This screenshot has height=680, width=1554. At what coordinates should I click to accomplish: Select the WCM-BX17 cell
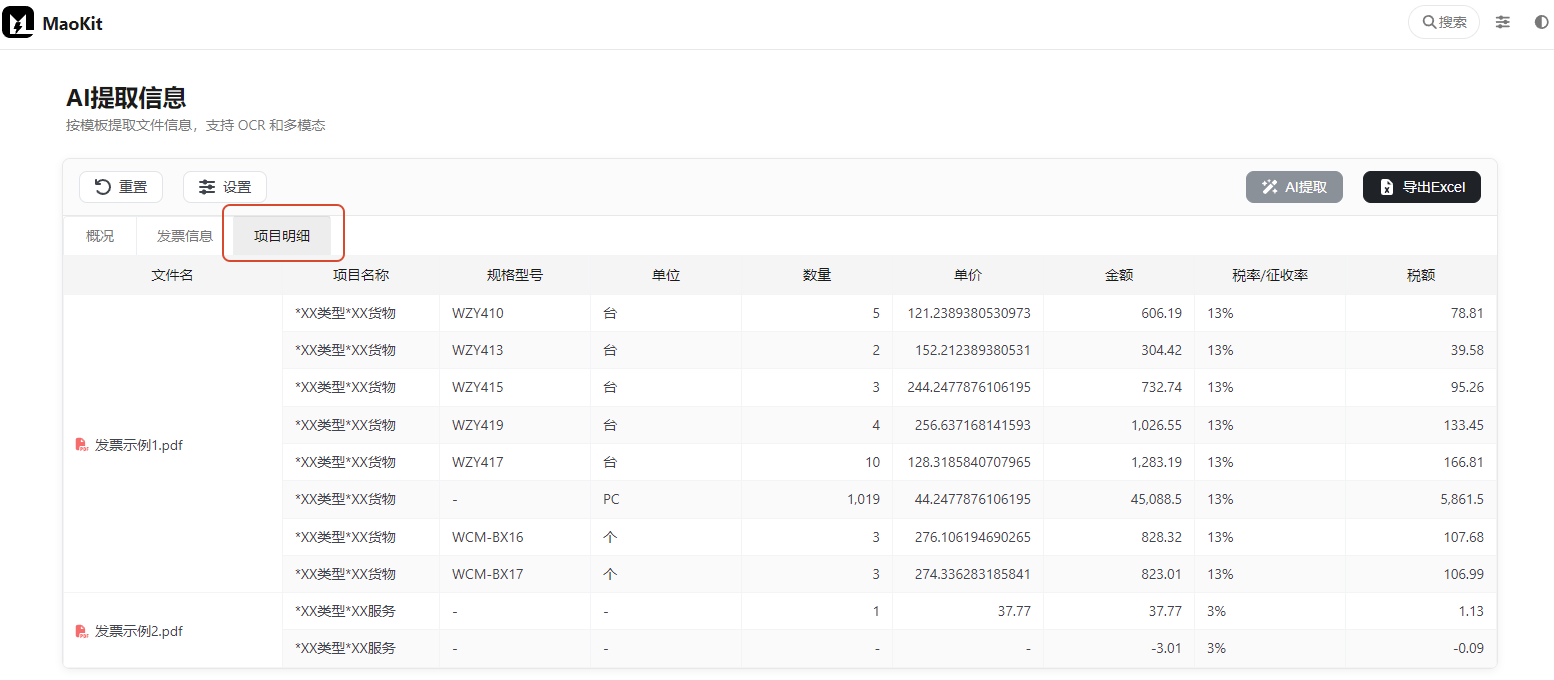click(515, 574)
